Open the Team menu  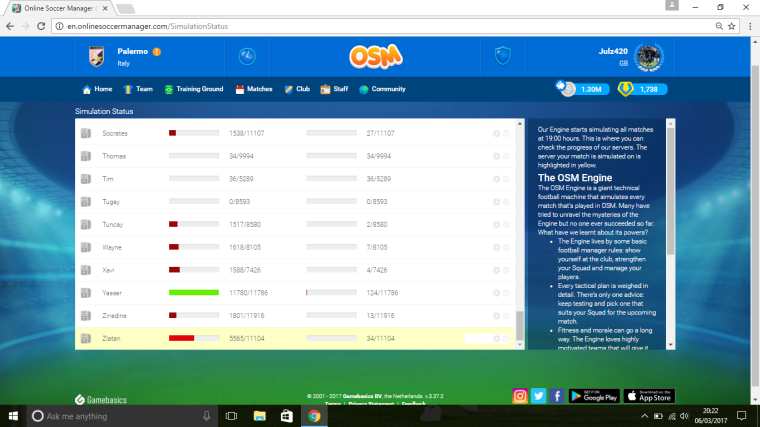tap(138, 89)
